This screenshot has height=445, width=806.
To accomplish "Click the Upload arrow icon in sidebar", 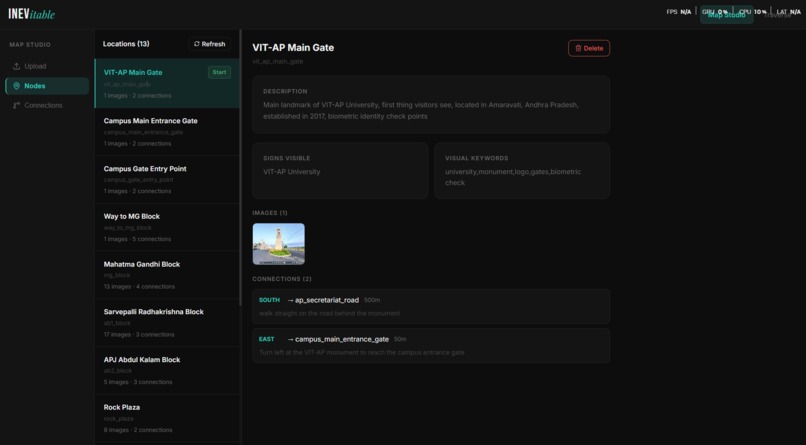I will tap(16, 66).
